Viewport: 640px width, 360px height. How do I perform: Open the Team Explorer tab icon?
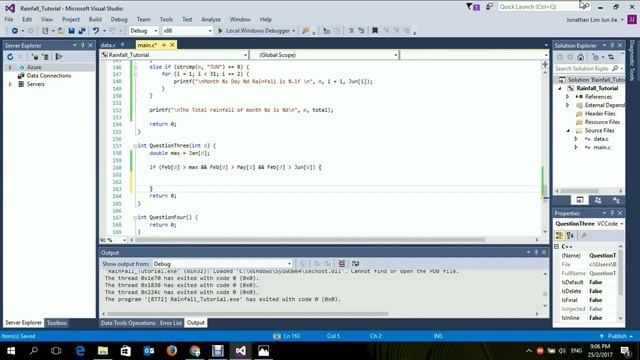pos(598,200)
